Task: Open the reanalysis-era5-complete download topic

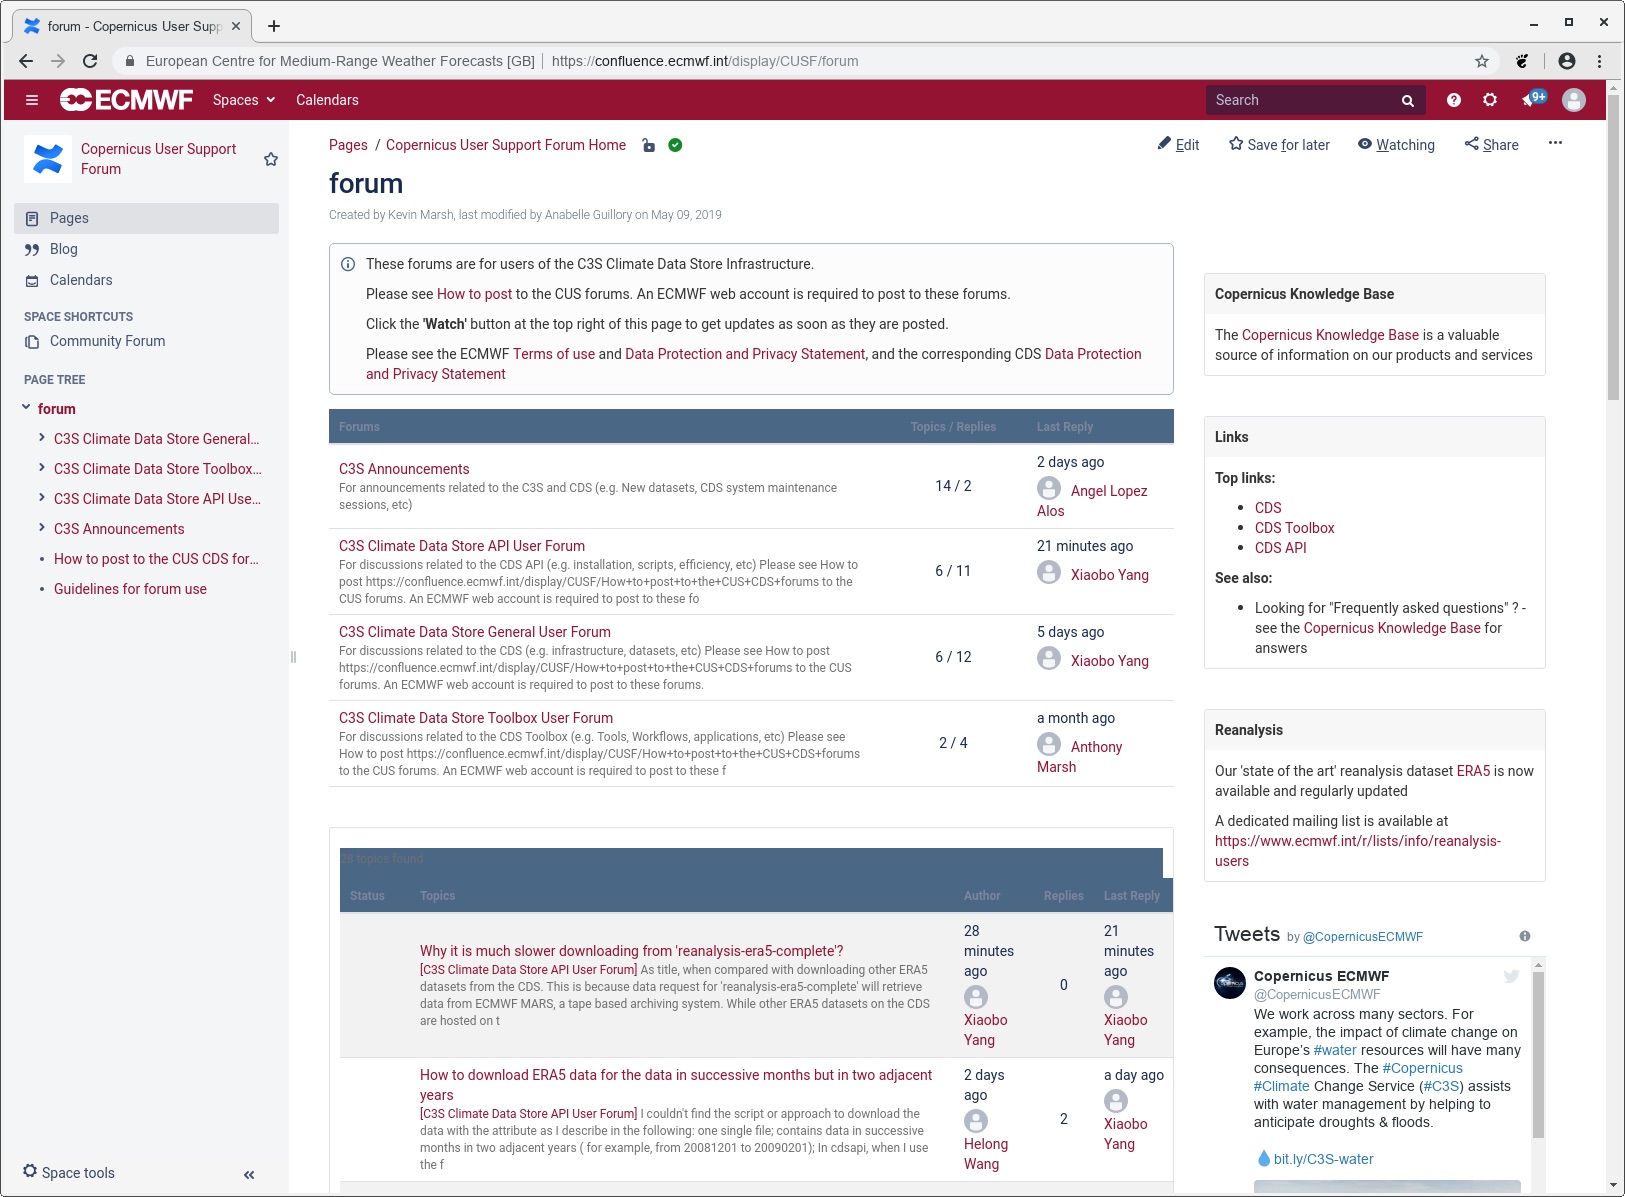Action: (631, 951)
